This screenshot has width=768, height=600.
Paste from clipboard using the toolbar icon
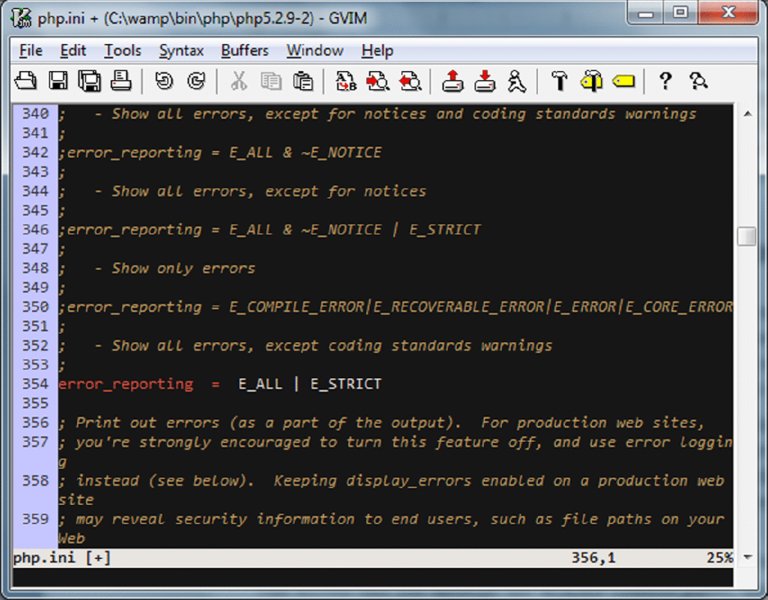click(x=303, y=81)
